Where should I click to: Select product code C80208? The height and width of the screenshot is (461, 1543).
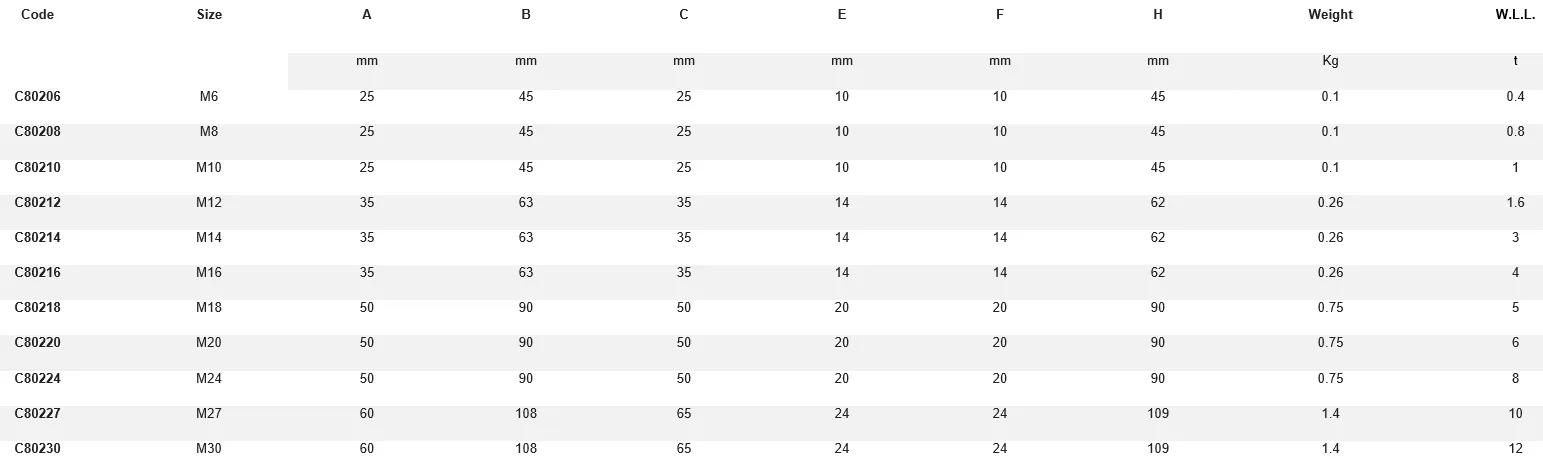(37, 132)
